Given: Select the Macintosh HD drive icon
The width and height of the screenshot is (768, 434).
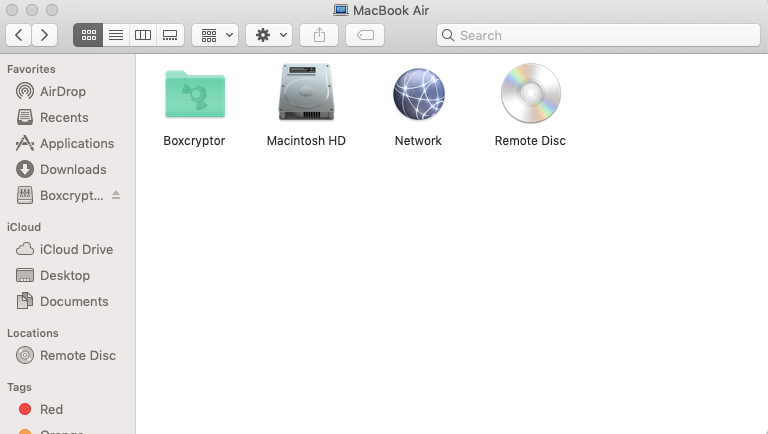Looking at the screenshot, I should [x=306, y=92].
